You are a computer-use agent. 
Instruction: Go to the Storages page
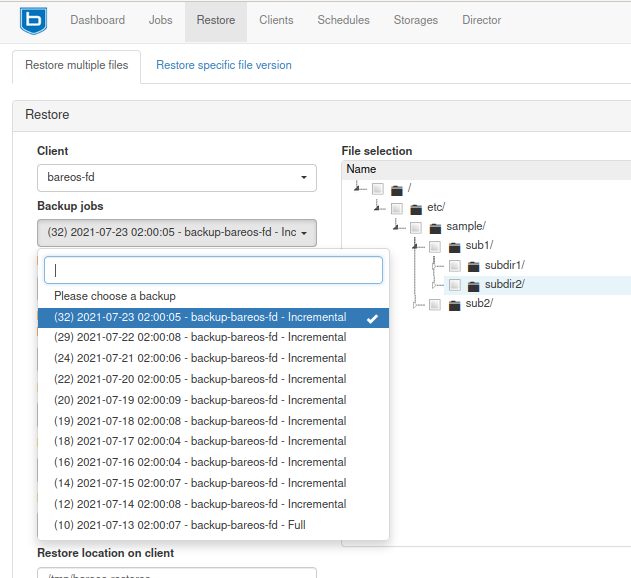pyautogui.click(x=415, y=20)
